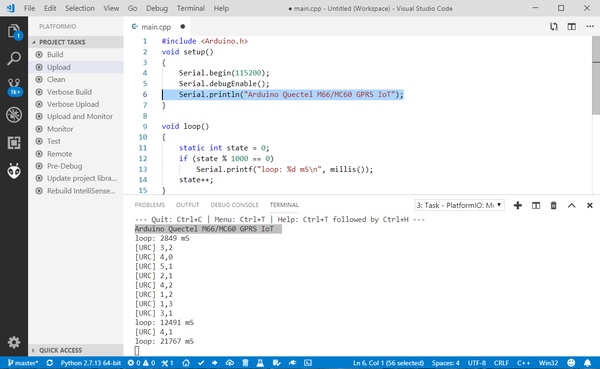Split the terminal panel
Screen dimensions: 600x369
pyautogui.click(x=536, y=206)
